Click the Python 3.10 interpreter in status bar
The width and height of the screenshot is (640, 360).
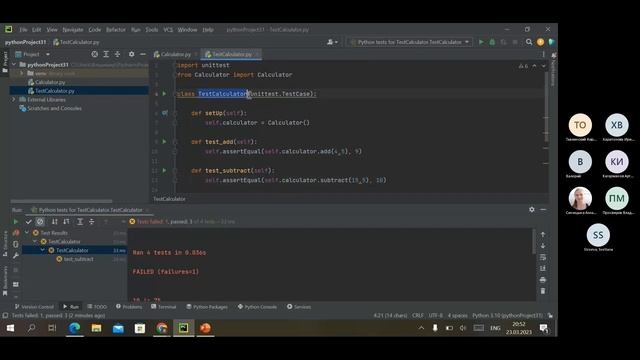(507, 316)
